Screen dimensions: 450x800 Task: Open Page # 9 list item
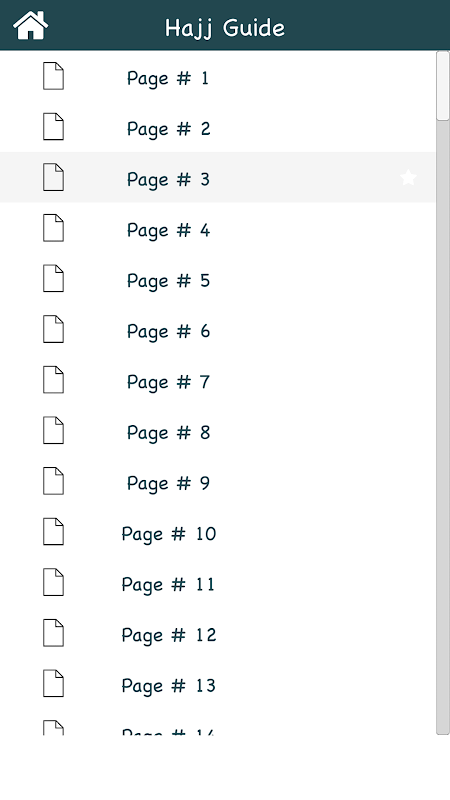coord(217,481)
